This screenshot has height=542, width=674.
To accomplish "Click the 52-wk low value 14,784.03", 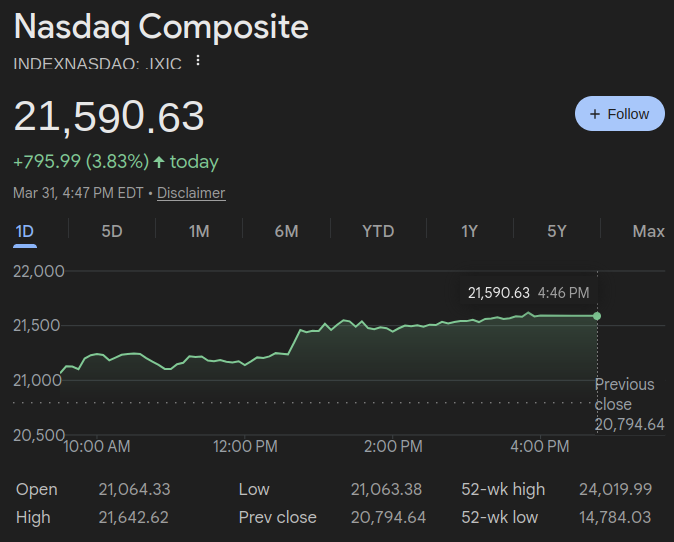I will 615,517.
